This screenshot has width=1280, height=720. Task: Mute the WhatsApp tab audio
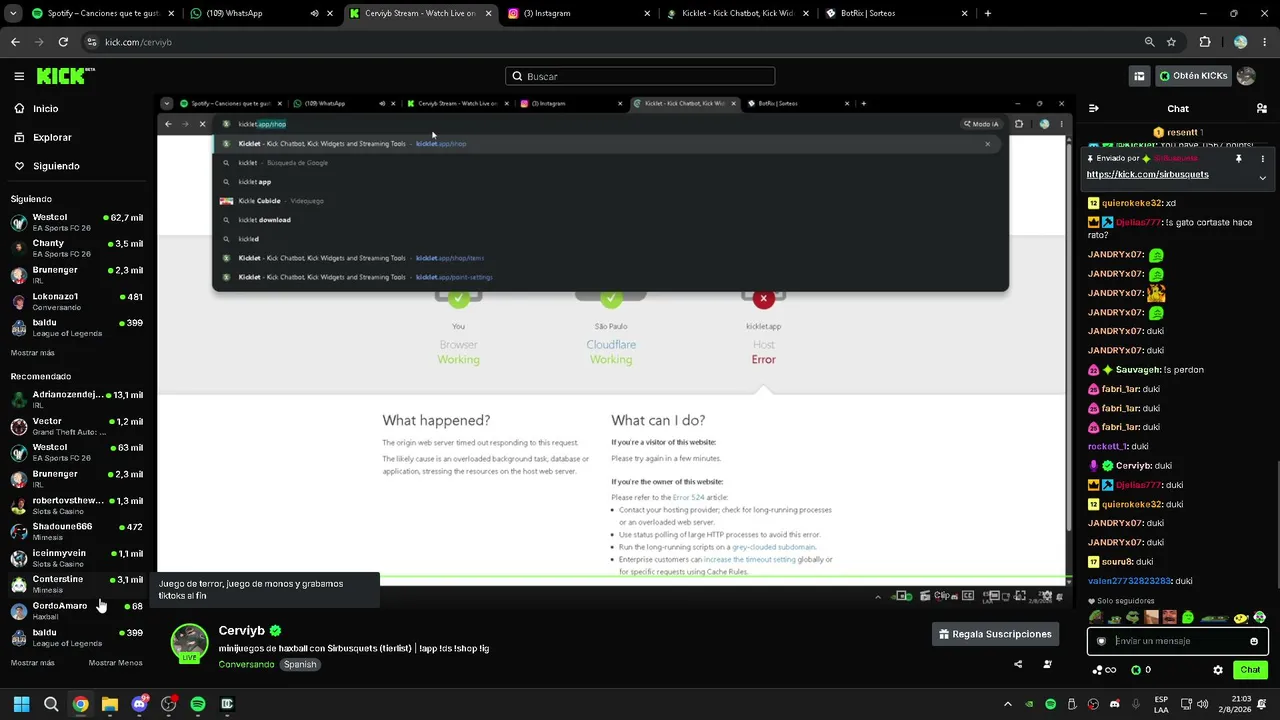coord(314,14)
